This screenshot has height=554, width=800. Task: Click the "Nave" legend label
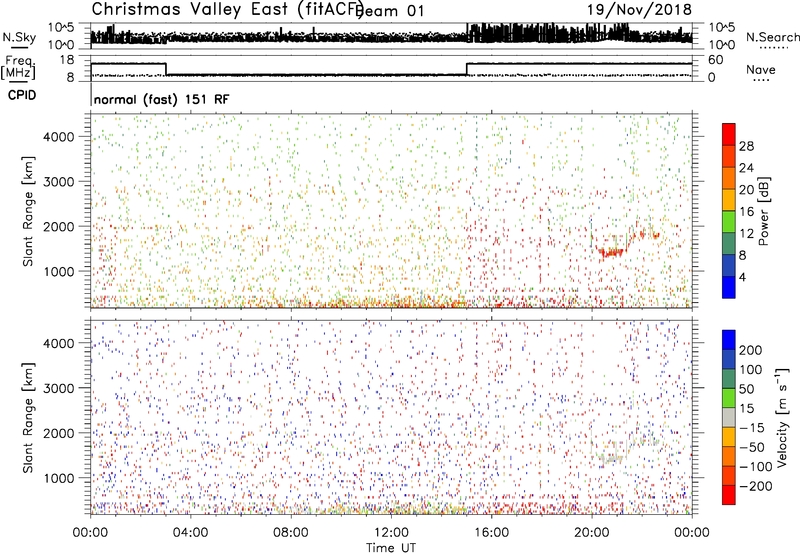pyautogui.click(x=761, y=69)
